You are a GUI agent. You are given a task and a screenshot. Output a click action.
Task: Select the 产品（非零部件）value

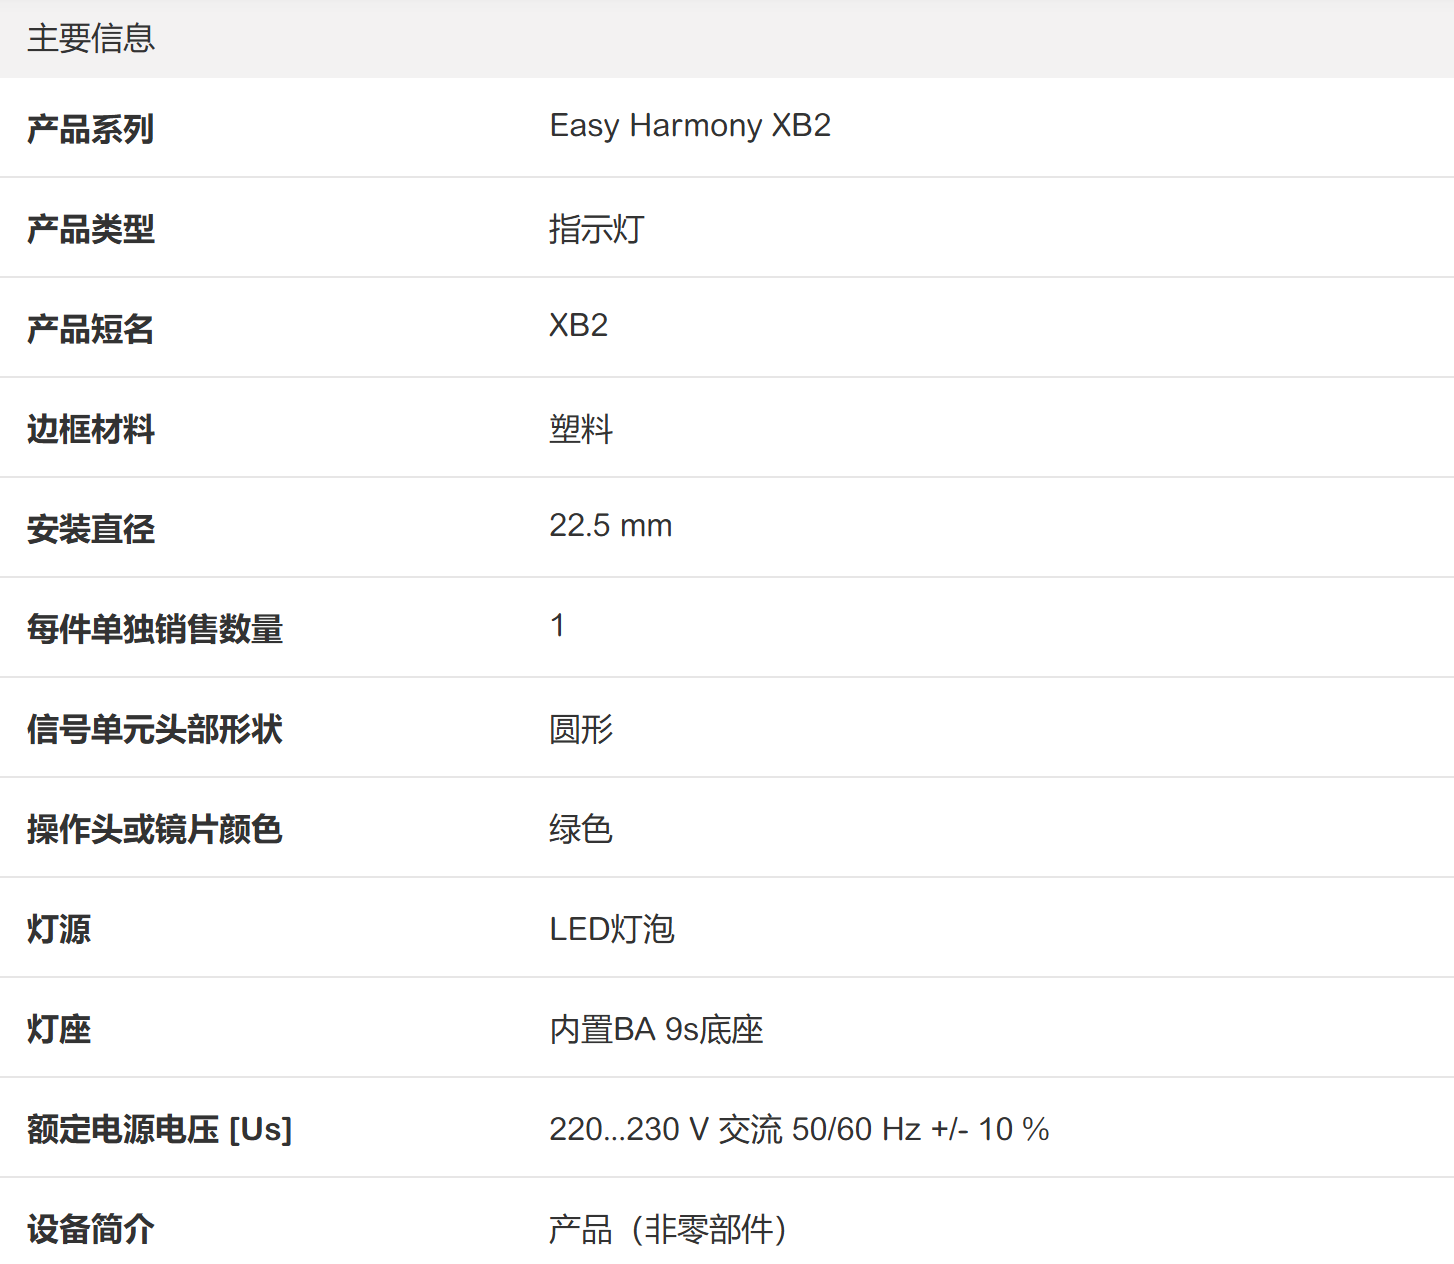coord(667,1229)
